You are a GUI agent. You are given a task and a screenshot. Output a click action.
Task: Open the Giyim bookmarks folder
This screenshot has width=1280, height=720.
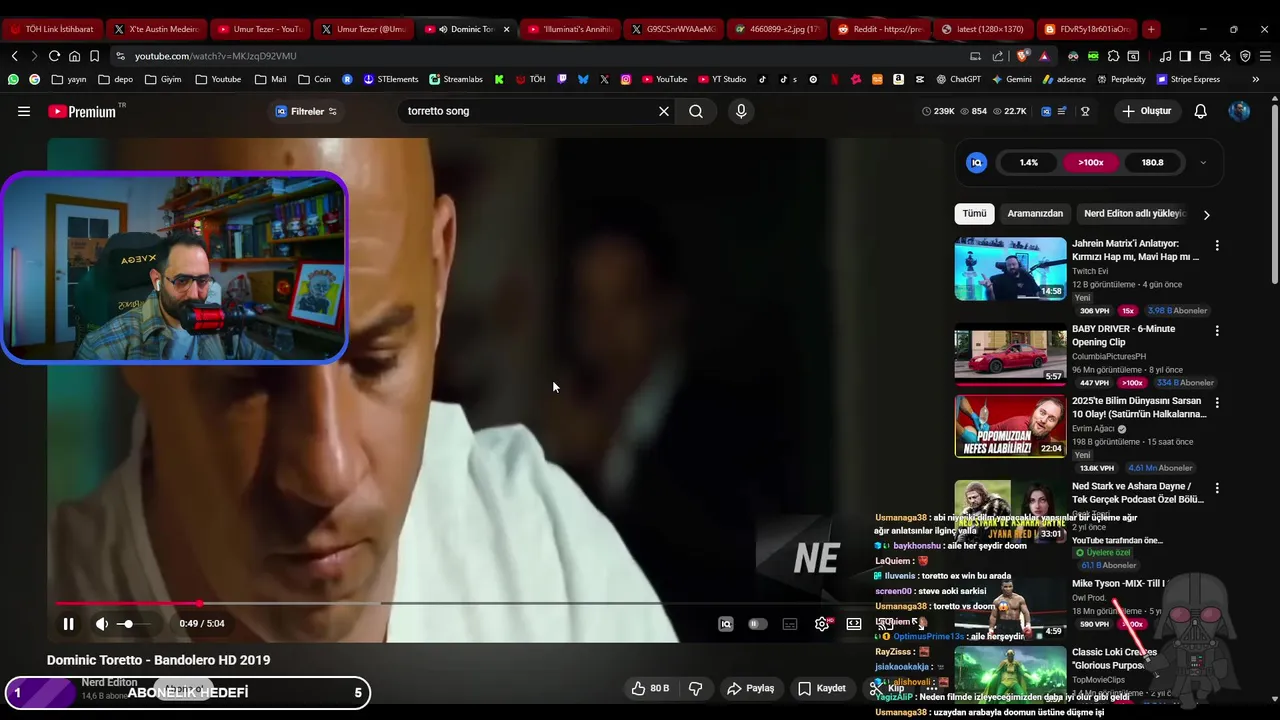[x=163, y=79]
